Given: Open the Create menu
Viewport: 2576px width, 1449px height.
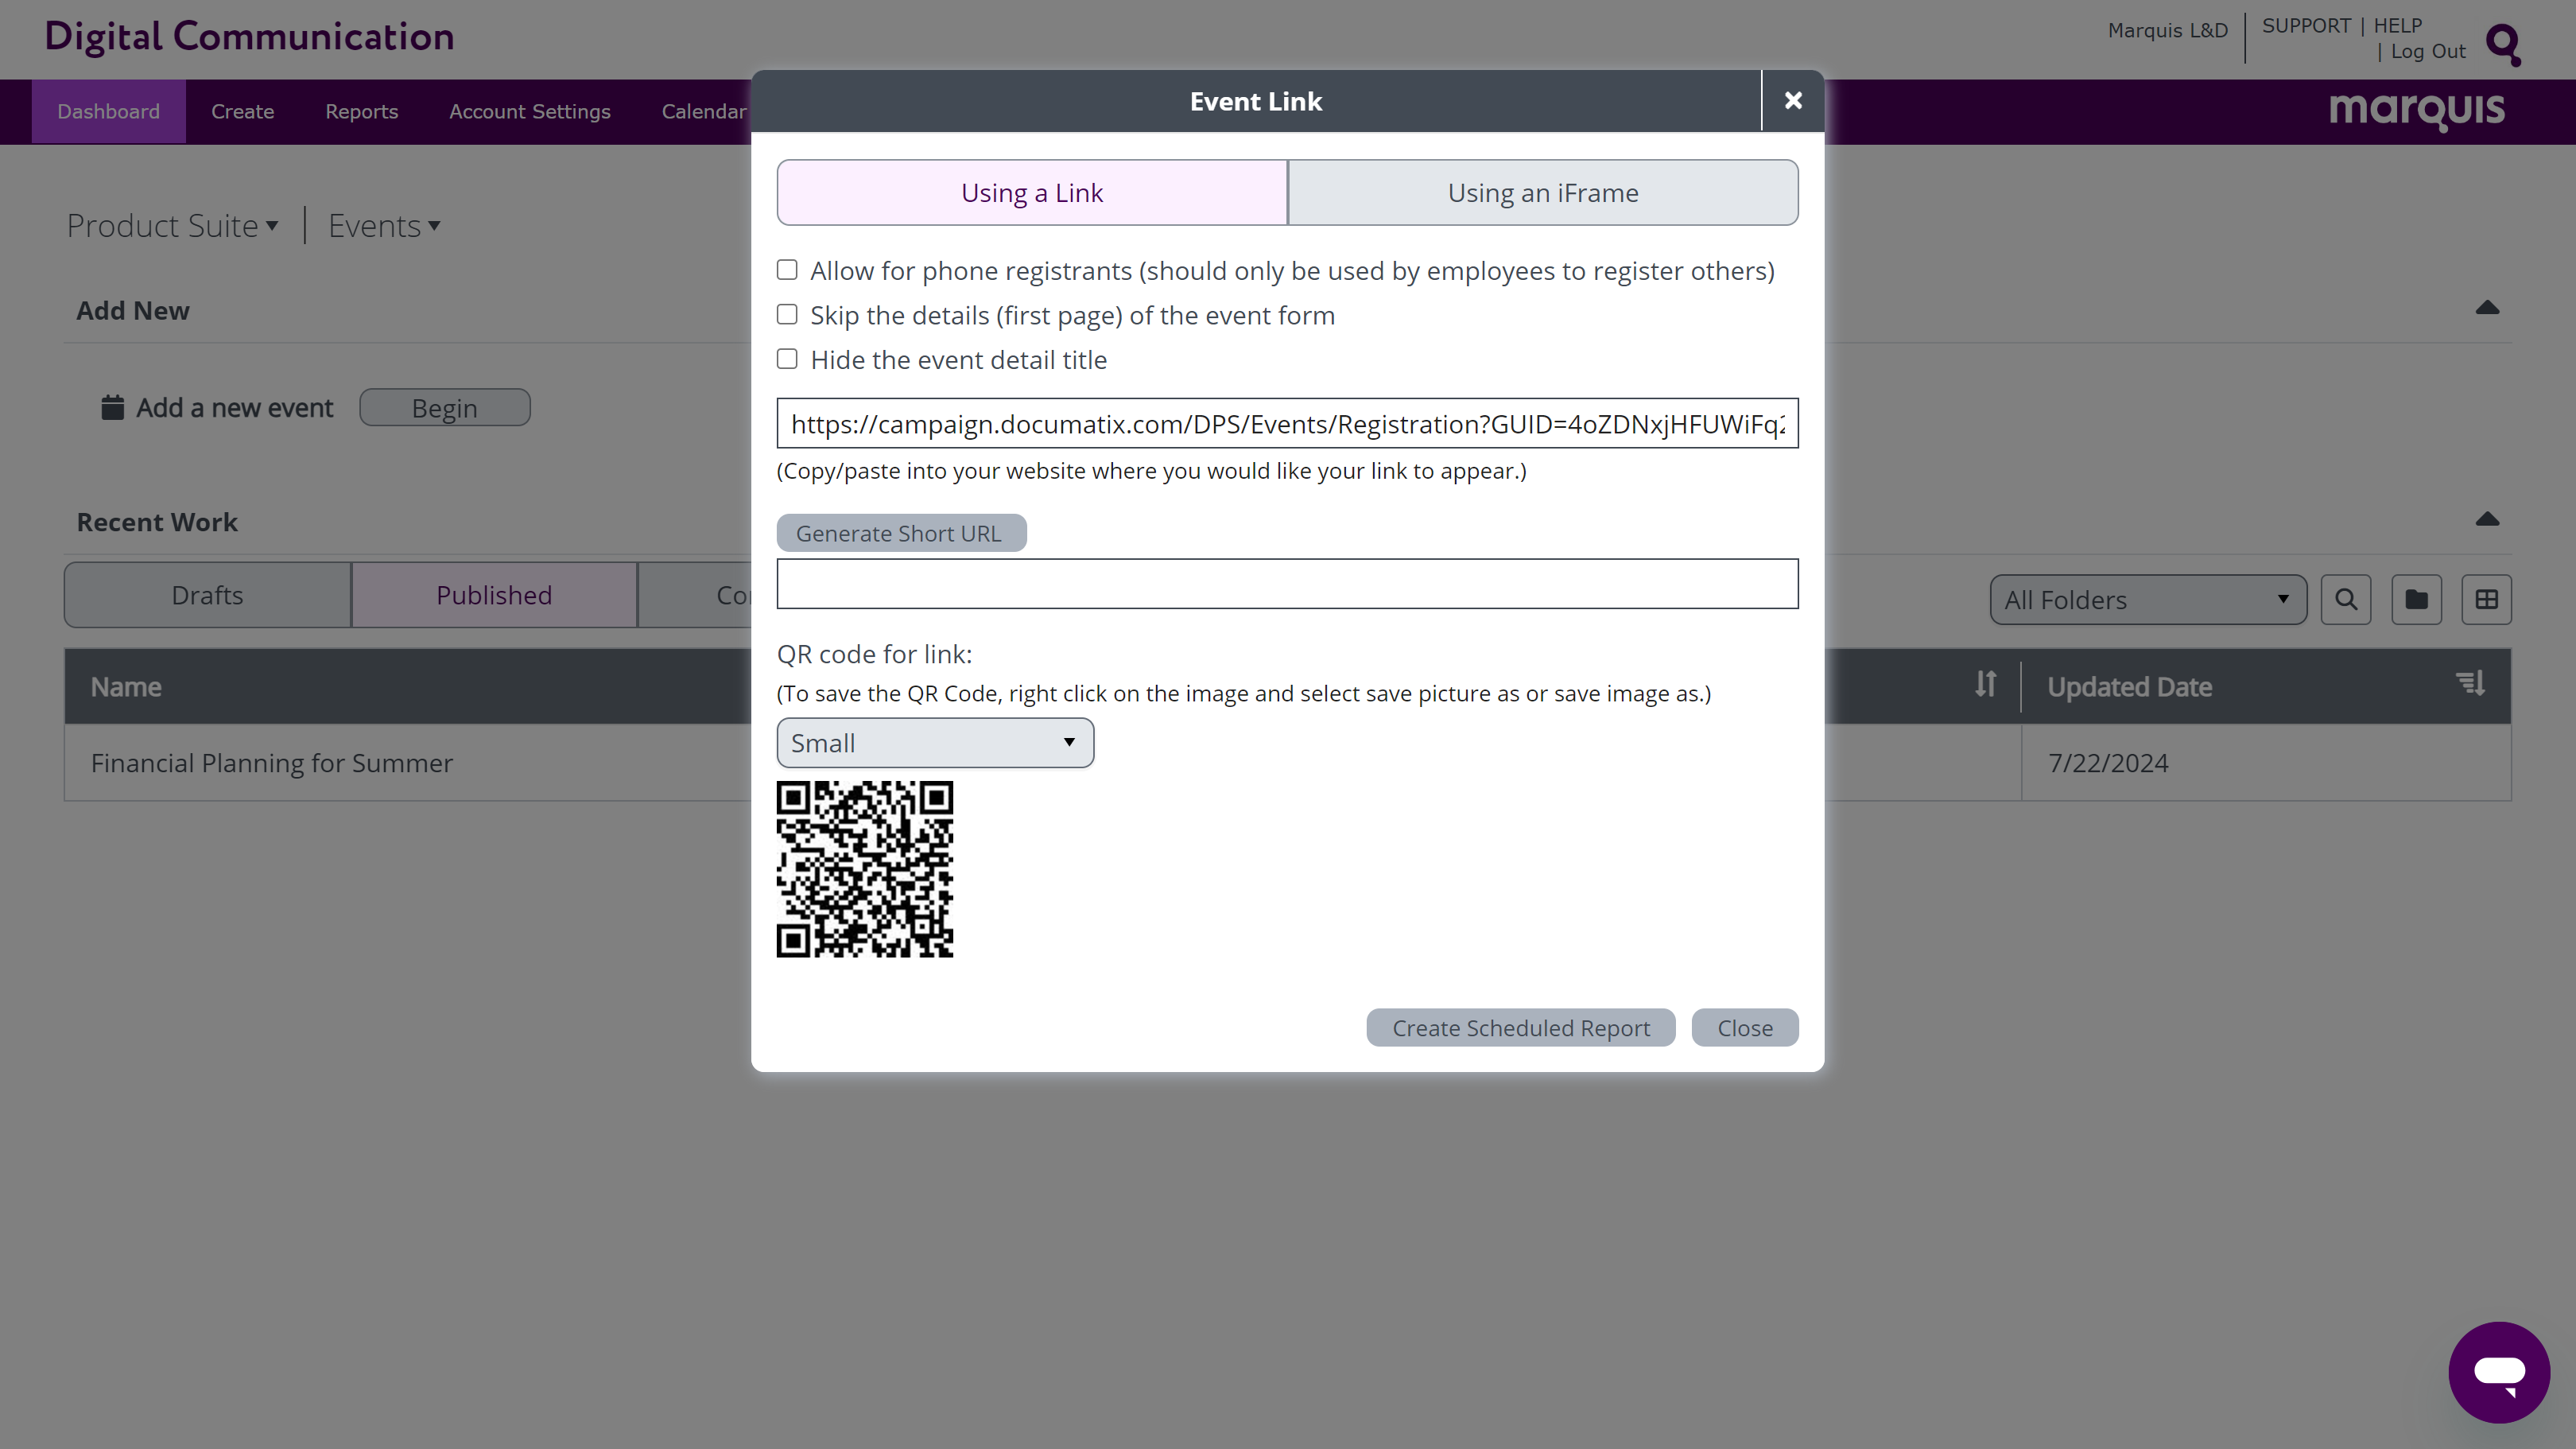Looking at the screenshot, I should (x=242, y=112).
